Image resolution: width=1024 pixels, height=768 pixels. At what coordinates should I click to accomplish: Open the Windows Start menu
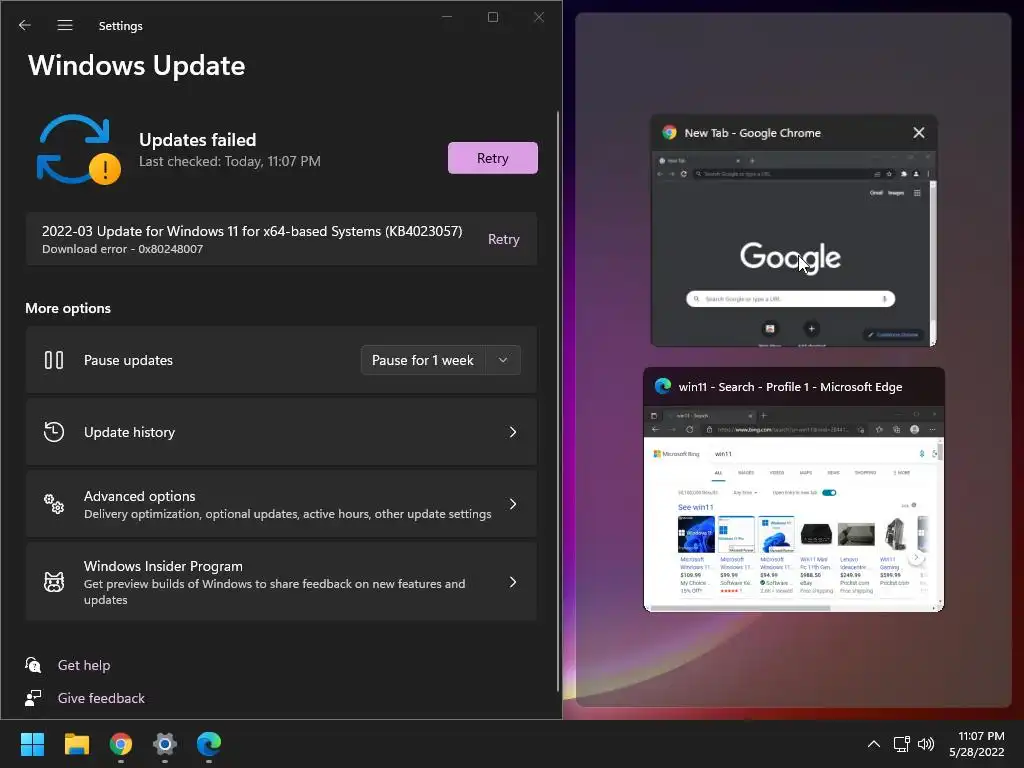coord(32,744)
